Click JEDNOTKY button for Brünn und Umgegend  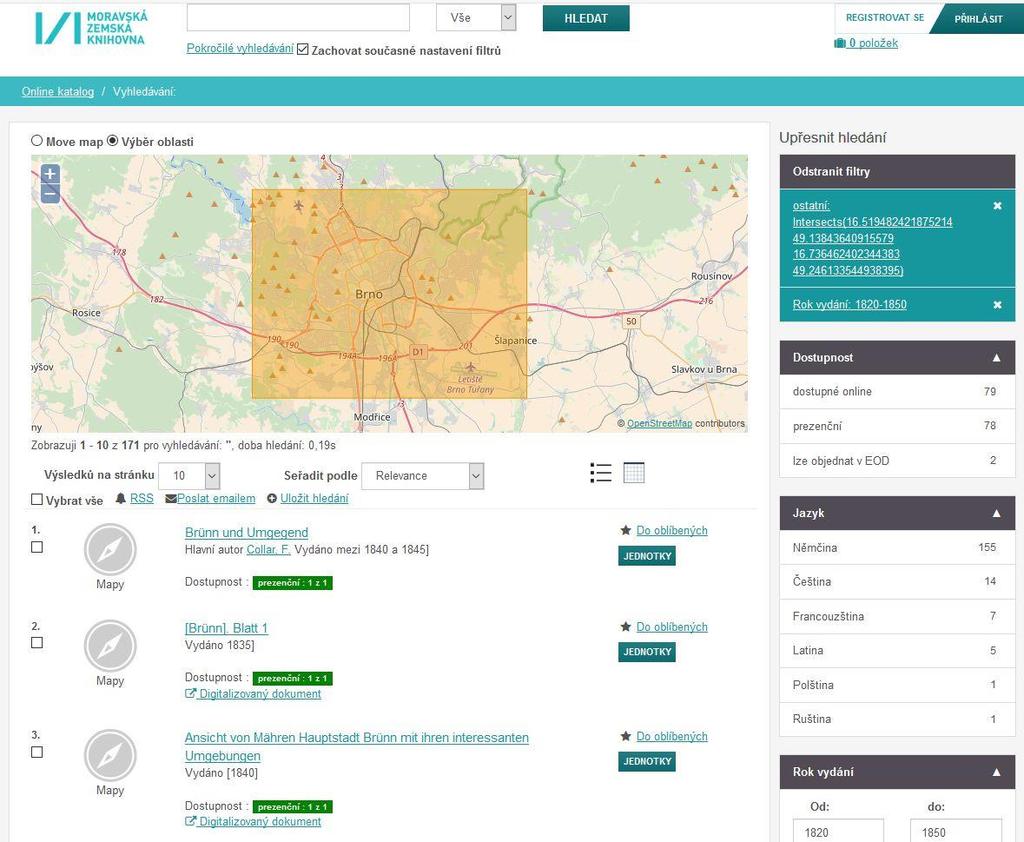click(x=647, y=556)
